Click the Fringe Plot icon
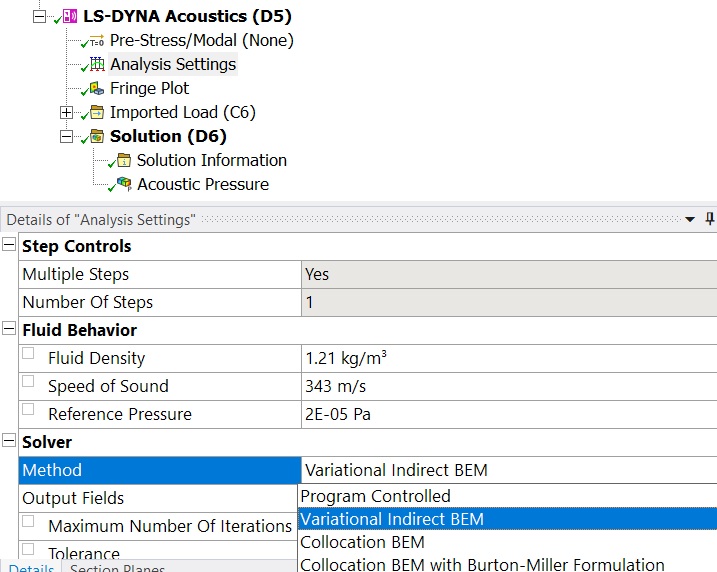 [97, 88]
